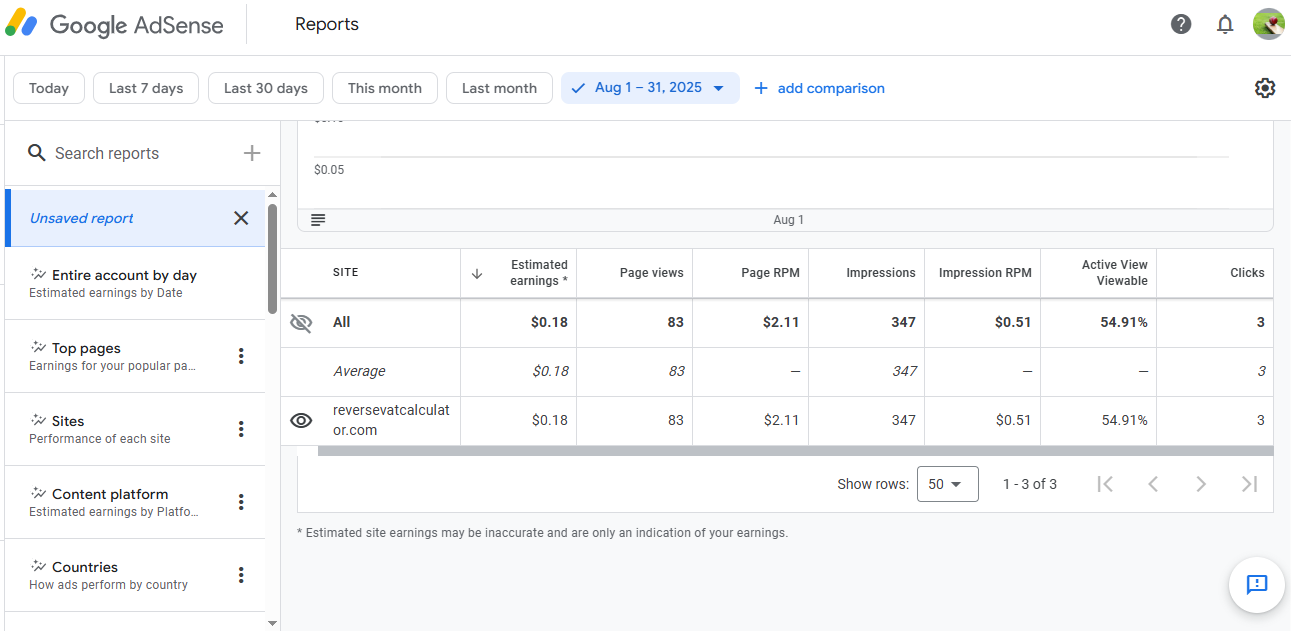Click the chart legend list icon
The image size is (1291, 631).
click(318, 220)
